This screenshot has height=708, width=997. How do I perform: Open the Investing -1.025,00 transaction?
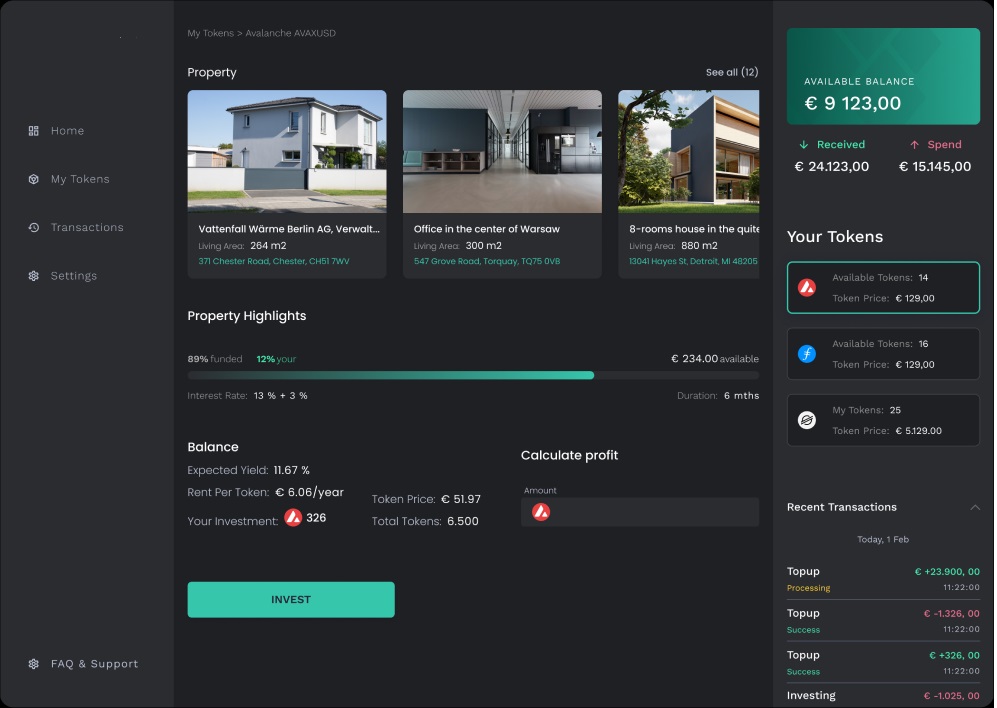click(883, 696)
